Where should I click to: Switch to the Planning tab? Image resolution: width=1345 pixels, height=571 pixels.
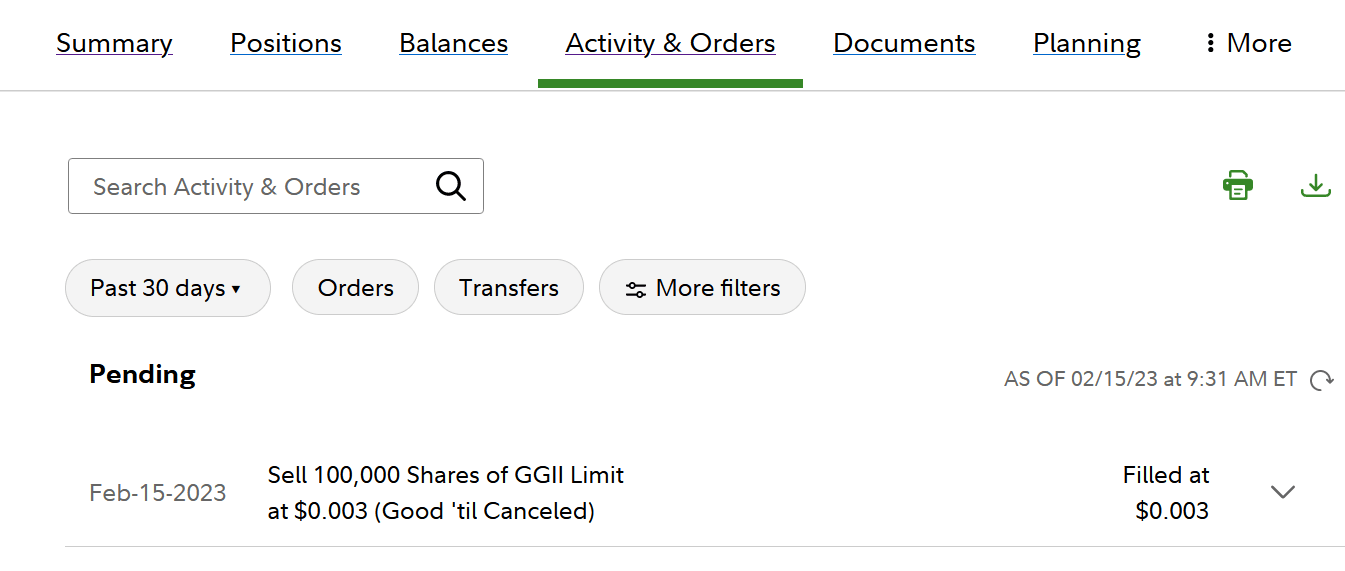(x=1087, y=43)
